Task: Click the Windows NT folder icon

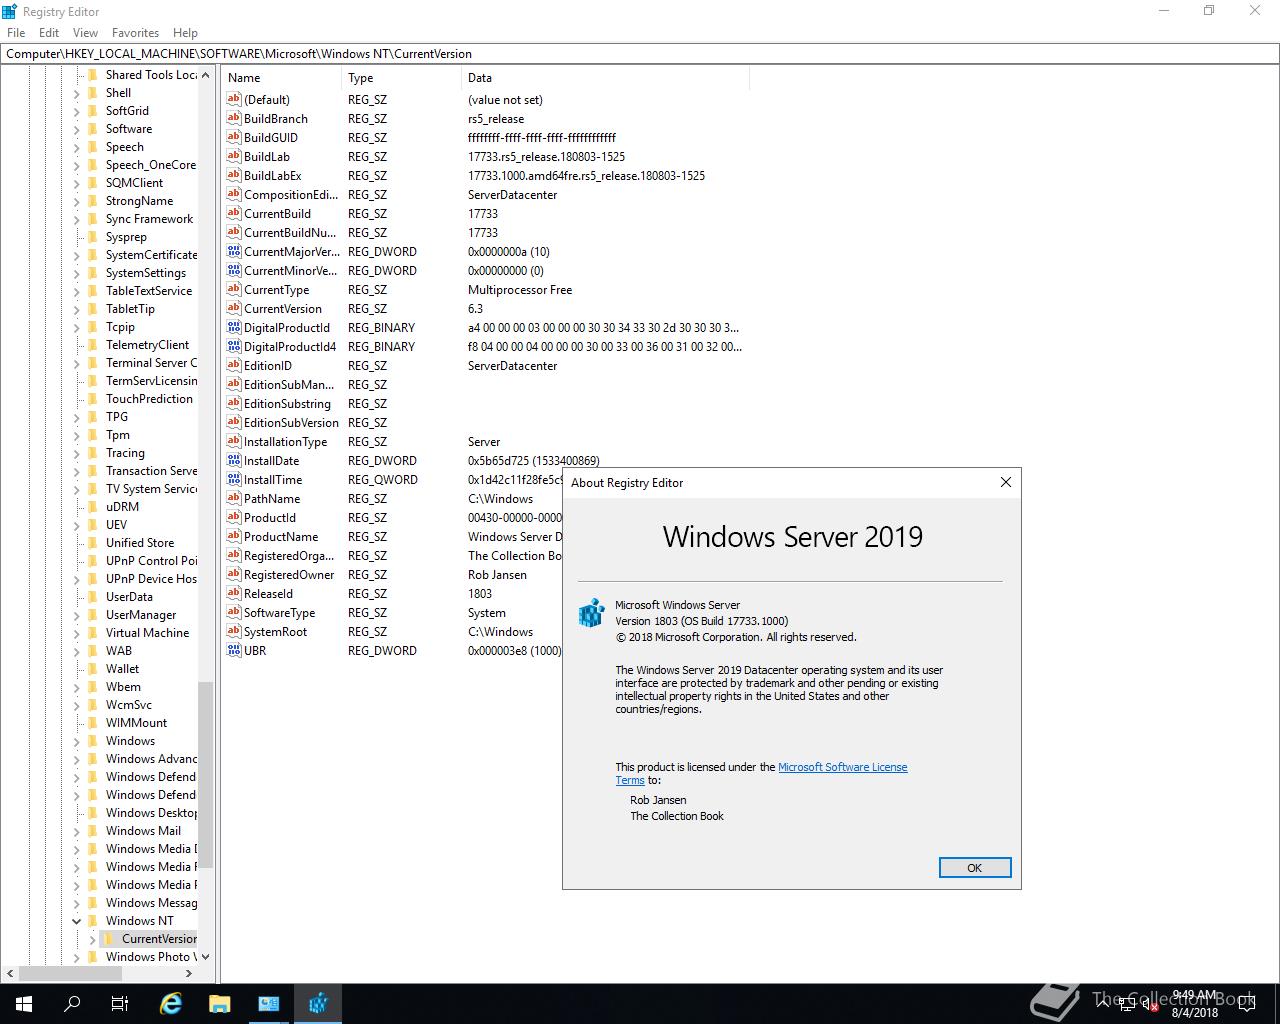Action: [93, 920]
